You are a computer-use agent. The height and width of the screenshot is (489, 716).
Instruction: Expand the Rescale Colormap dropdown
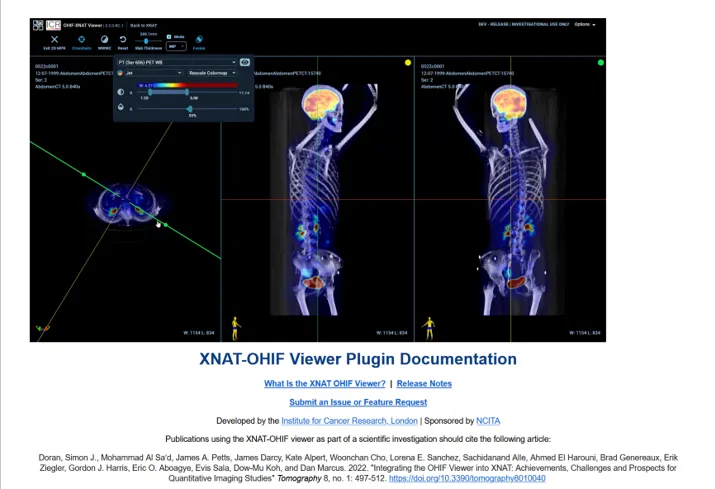click(212, 73)
